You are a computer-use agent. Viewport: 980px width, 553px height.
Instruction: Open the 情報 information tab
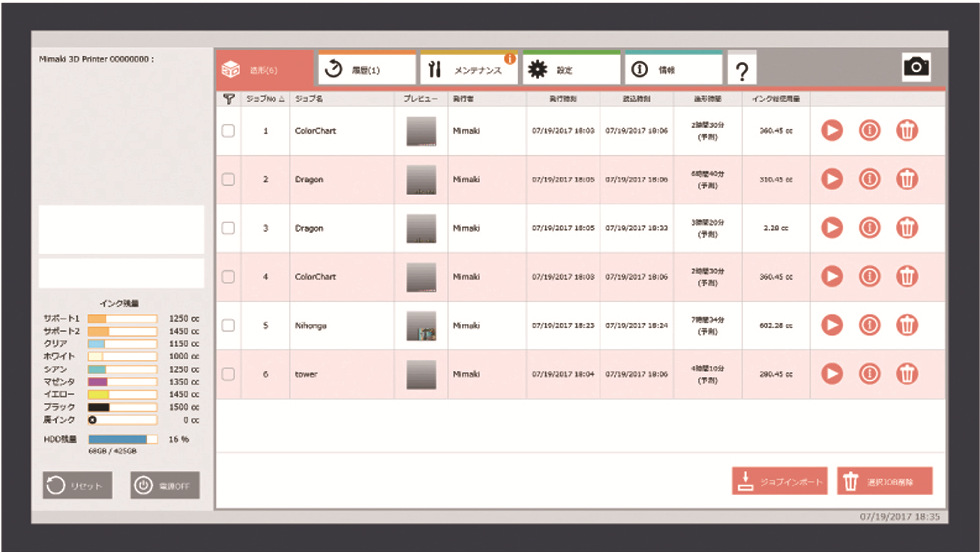[674, 69]
